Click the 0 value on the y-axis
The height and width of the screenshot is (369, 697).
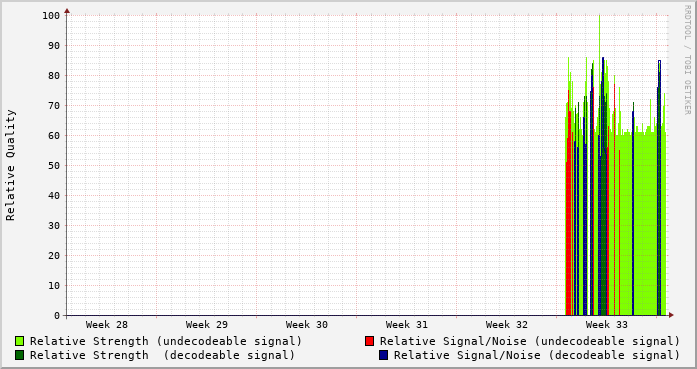tap(57, 316)
